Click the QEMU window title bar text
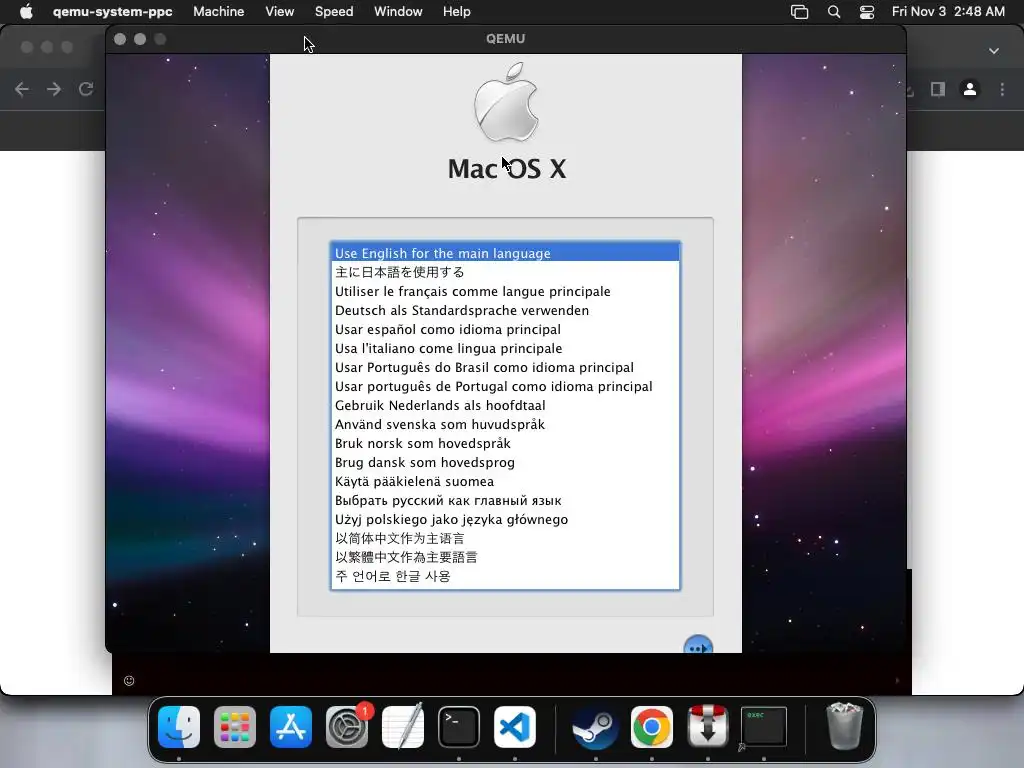Image resolution: width=1024 pixels, height=768 pixels. 505,39
